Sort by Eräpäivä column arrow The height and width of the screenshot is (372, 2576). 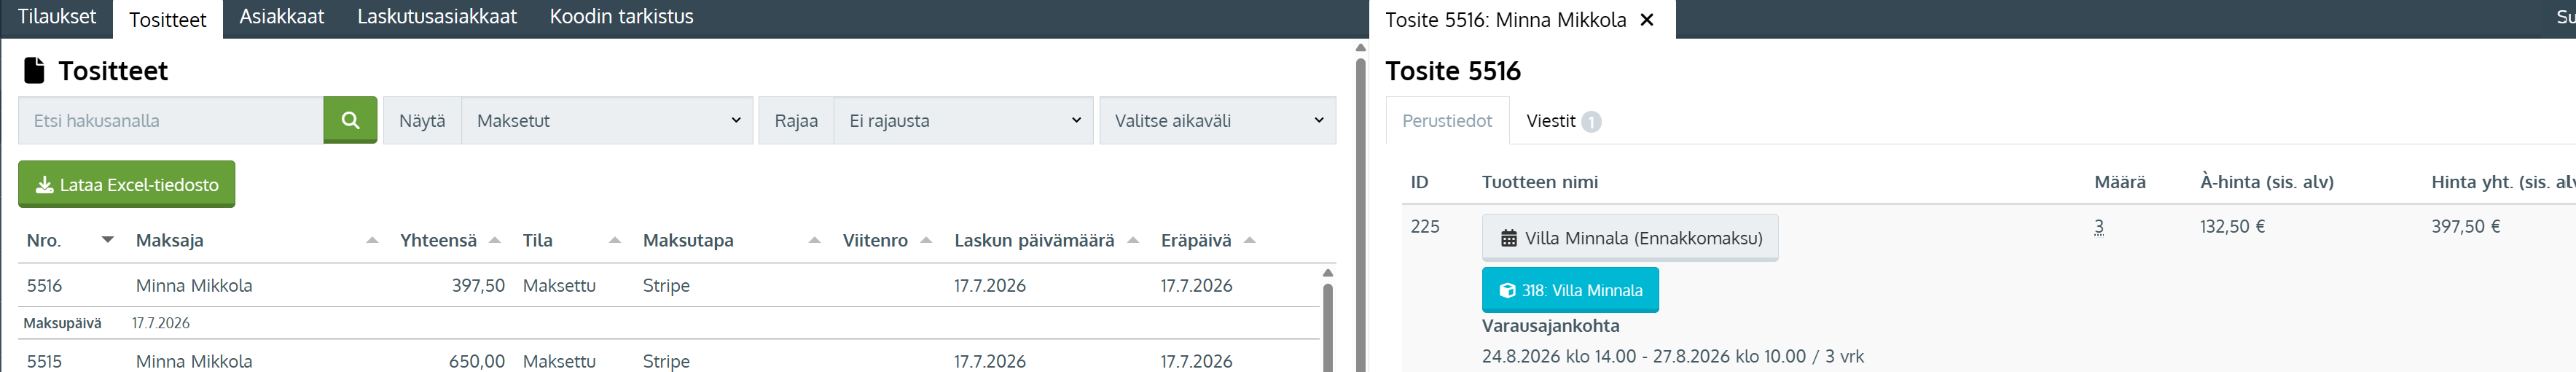pyautogui.click(x=1249, y=240)
